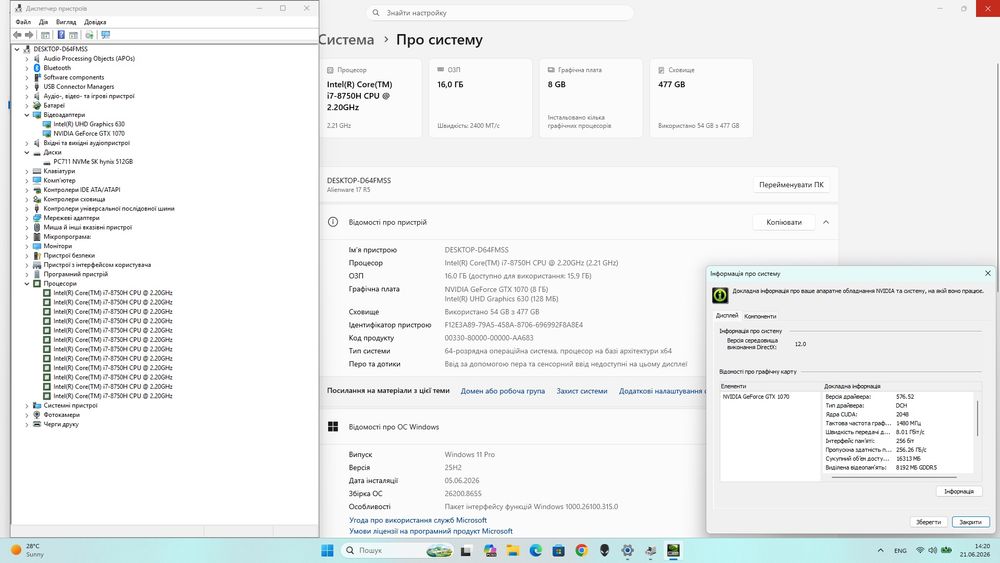Open File Explorer from the taskbar
Image resolution: width=1000 pixels, height=563 pixels.
pos(513,551)
